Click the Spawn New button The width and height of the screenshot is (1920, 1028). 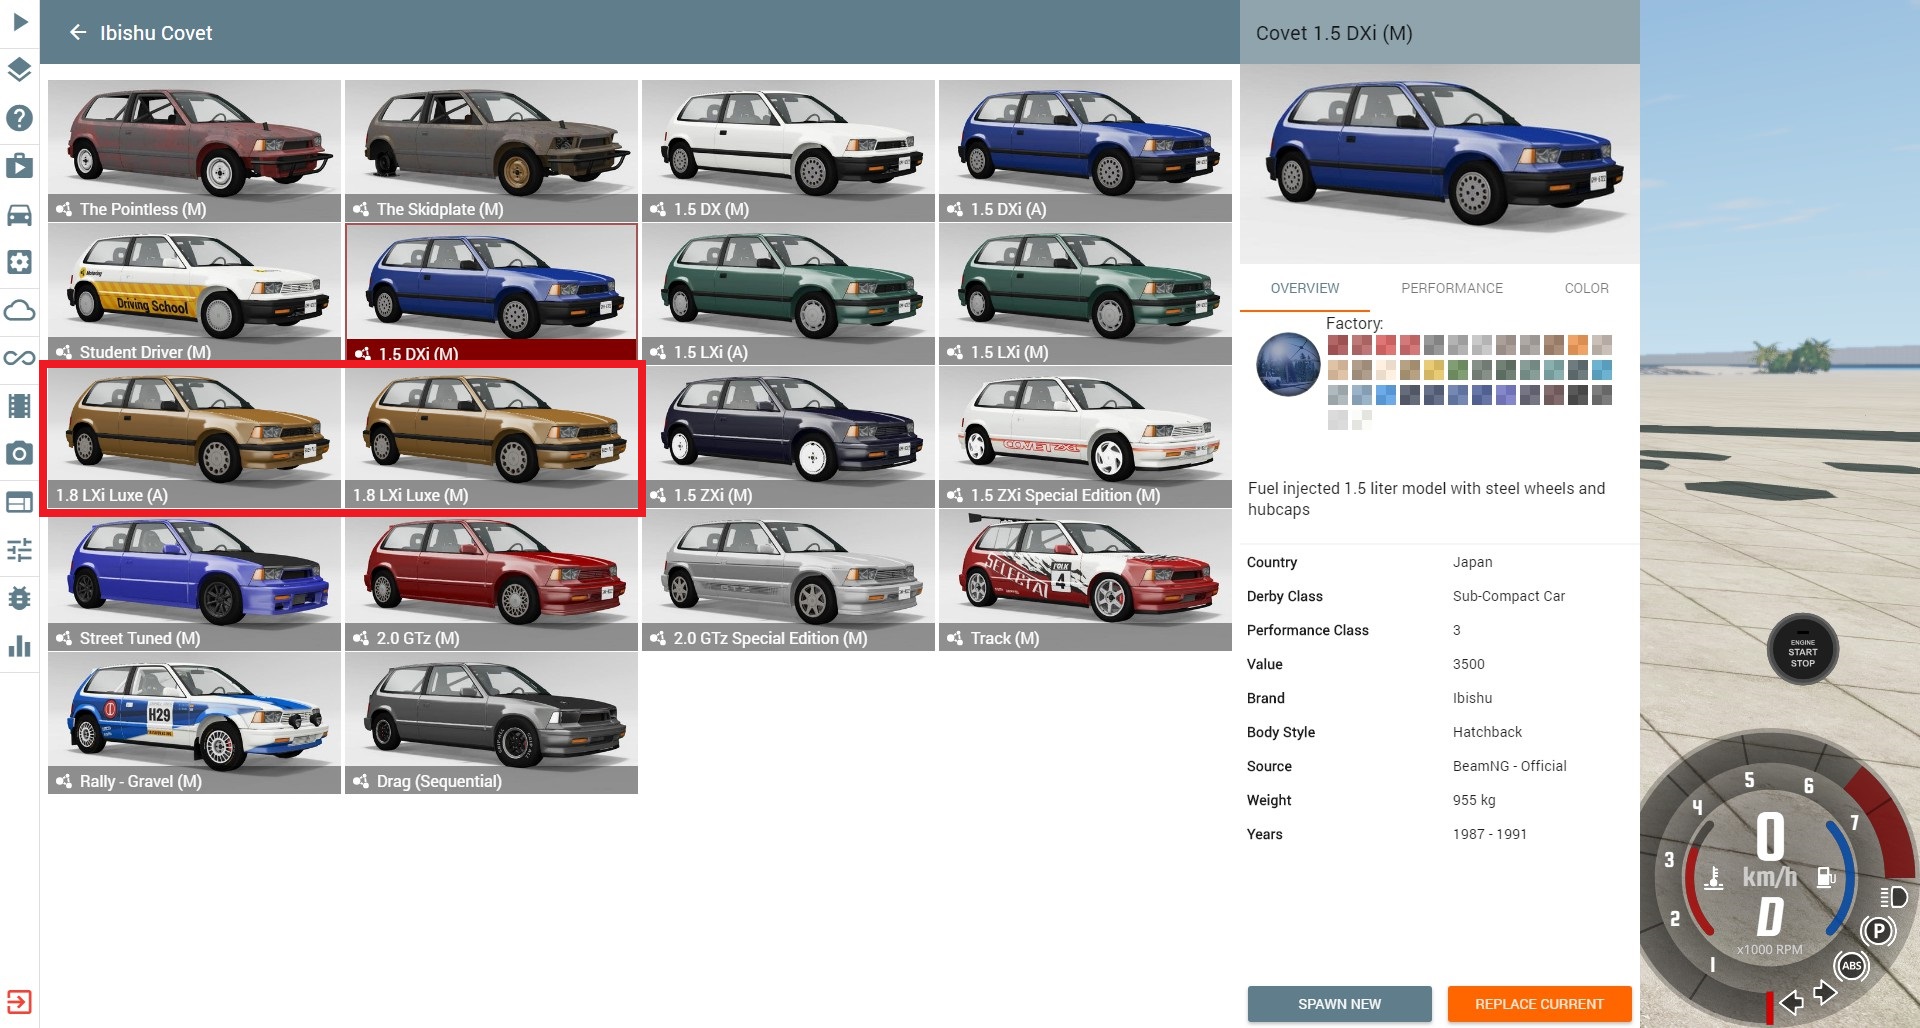click(1340, 1004)
